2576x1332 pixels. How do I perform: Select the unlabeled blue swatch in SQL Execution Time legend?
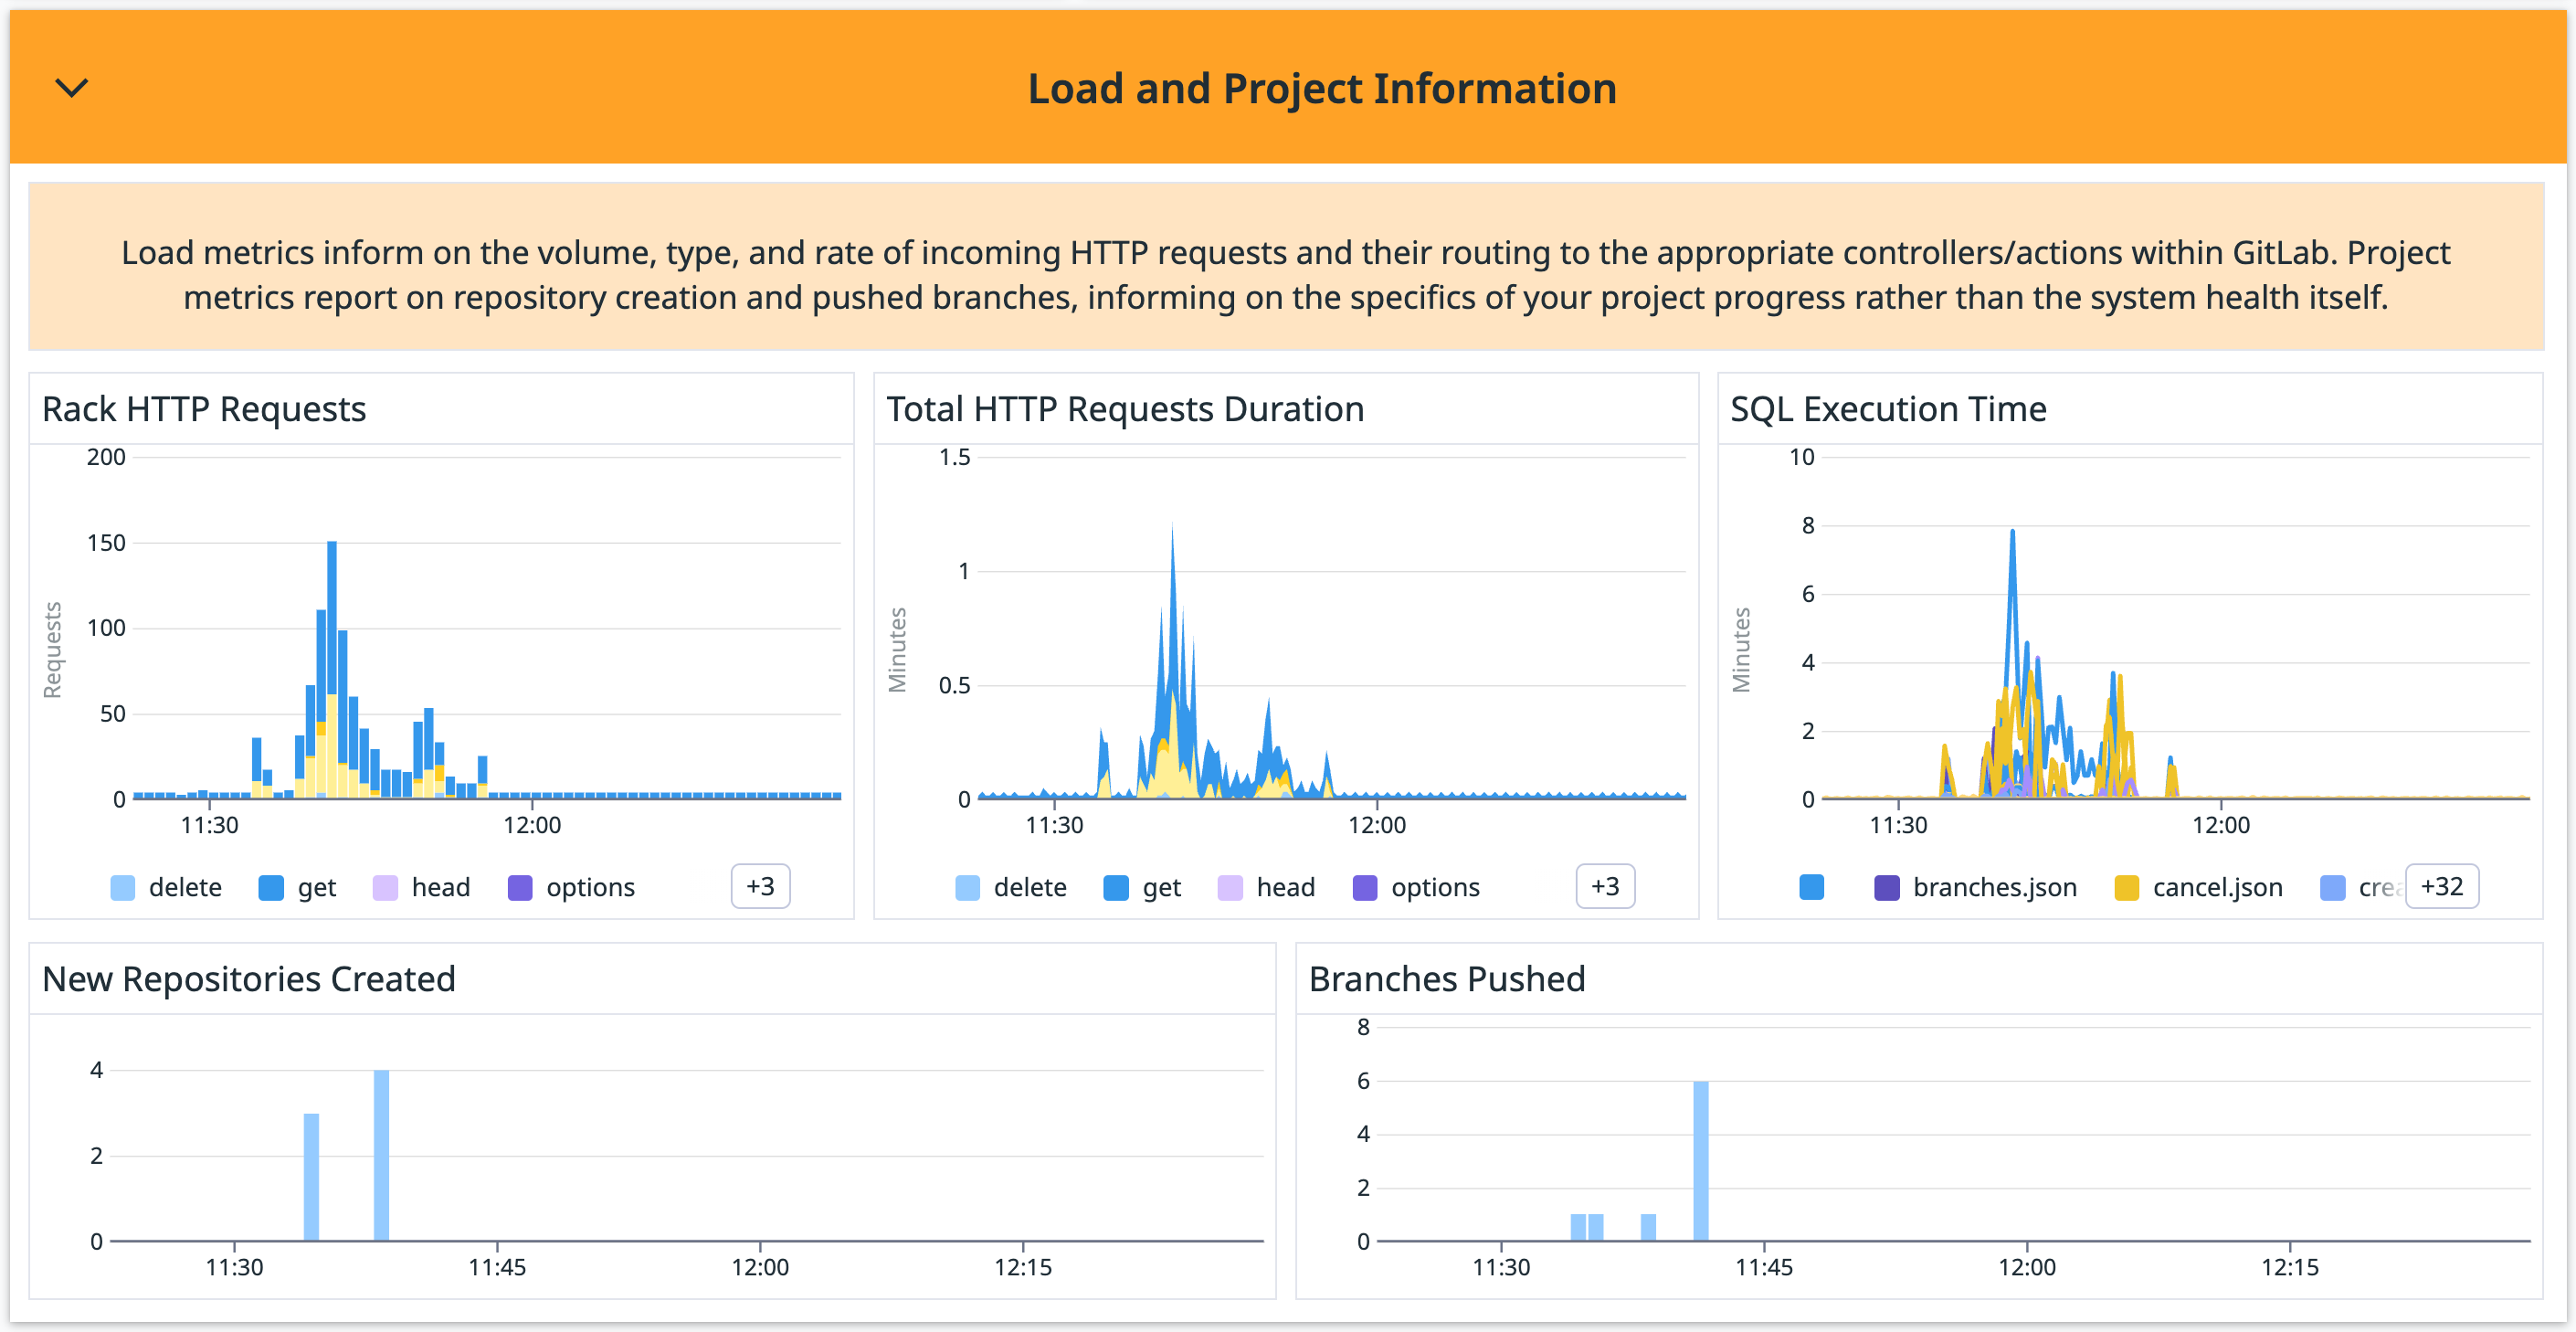point(1812,886)
